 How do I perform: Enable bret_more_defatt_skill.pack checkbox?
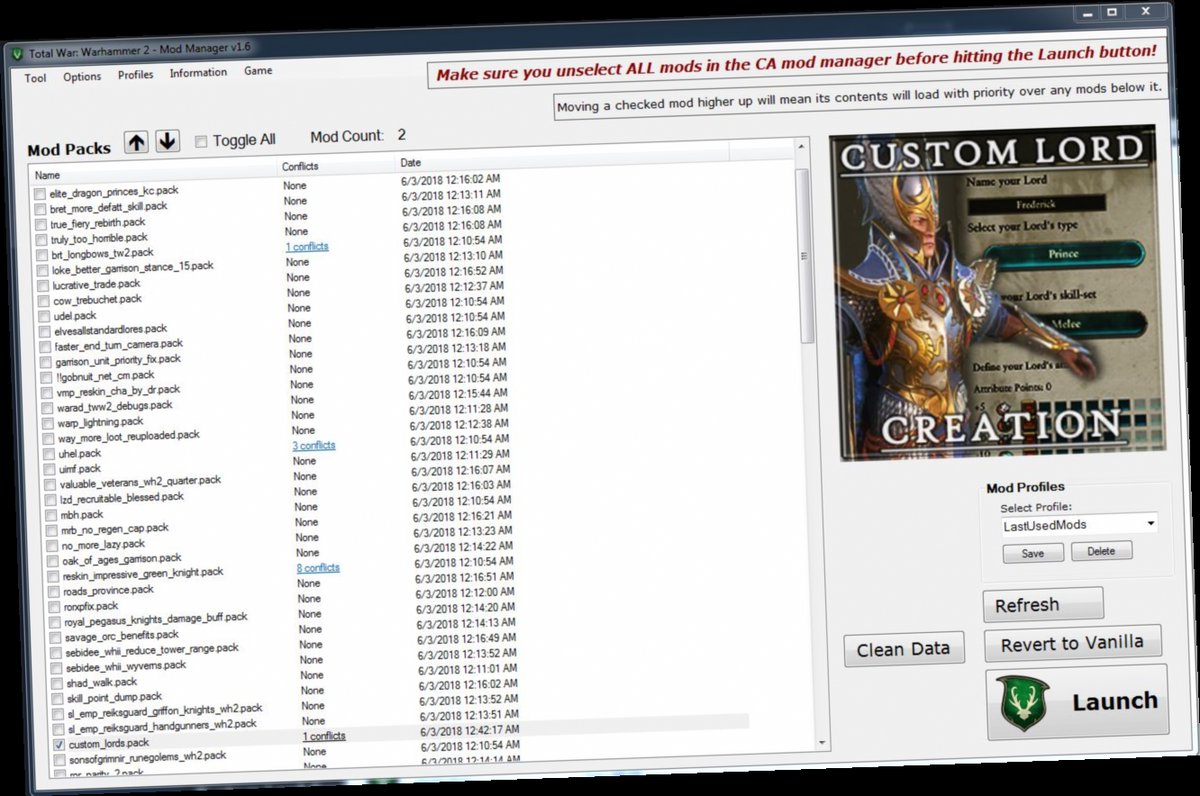pos(40,209)
